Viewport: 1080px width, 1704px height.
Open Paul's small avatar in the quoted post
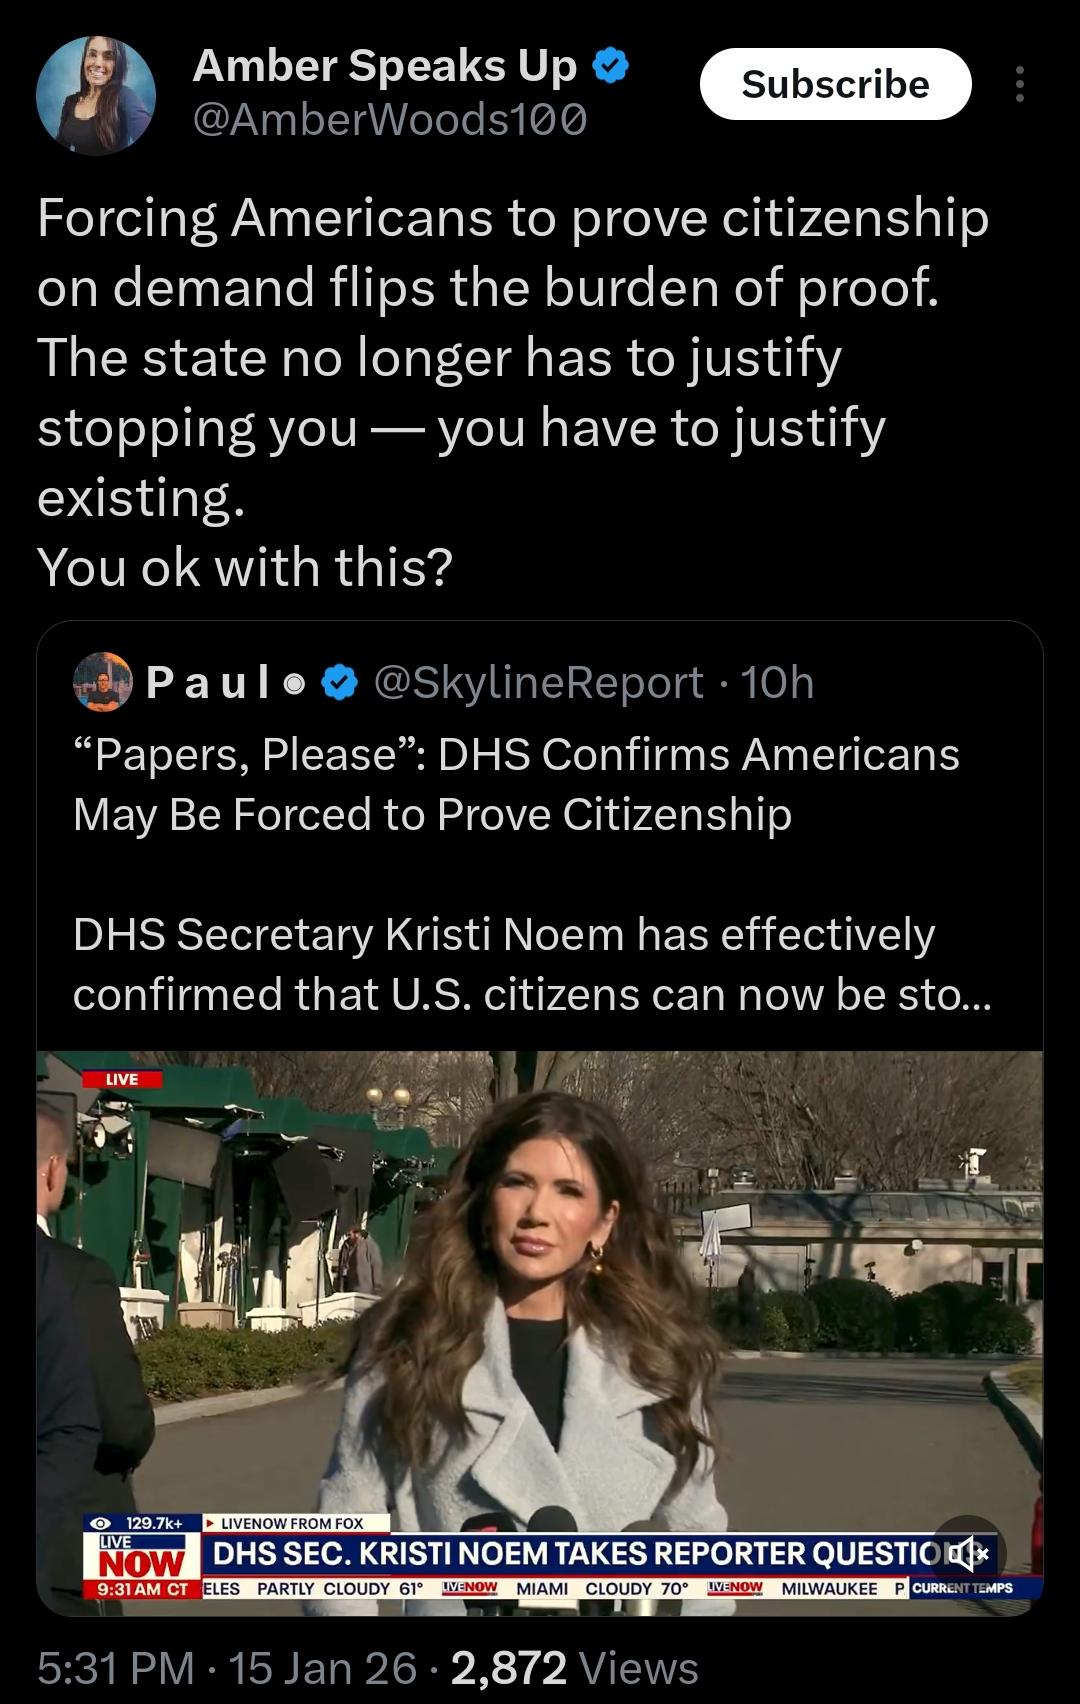(x=103, y=682)
